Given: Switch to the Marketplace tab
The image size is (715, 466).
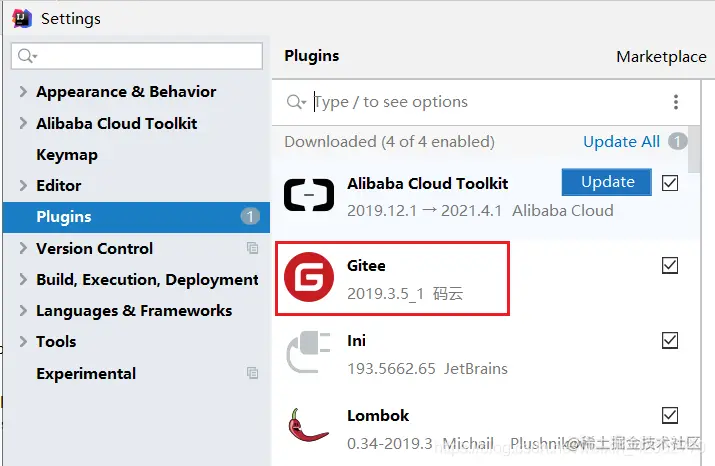Looking at the screenshot, I should [661, 57].
